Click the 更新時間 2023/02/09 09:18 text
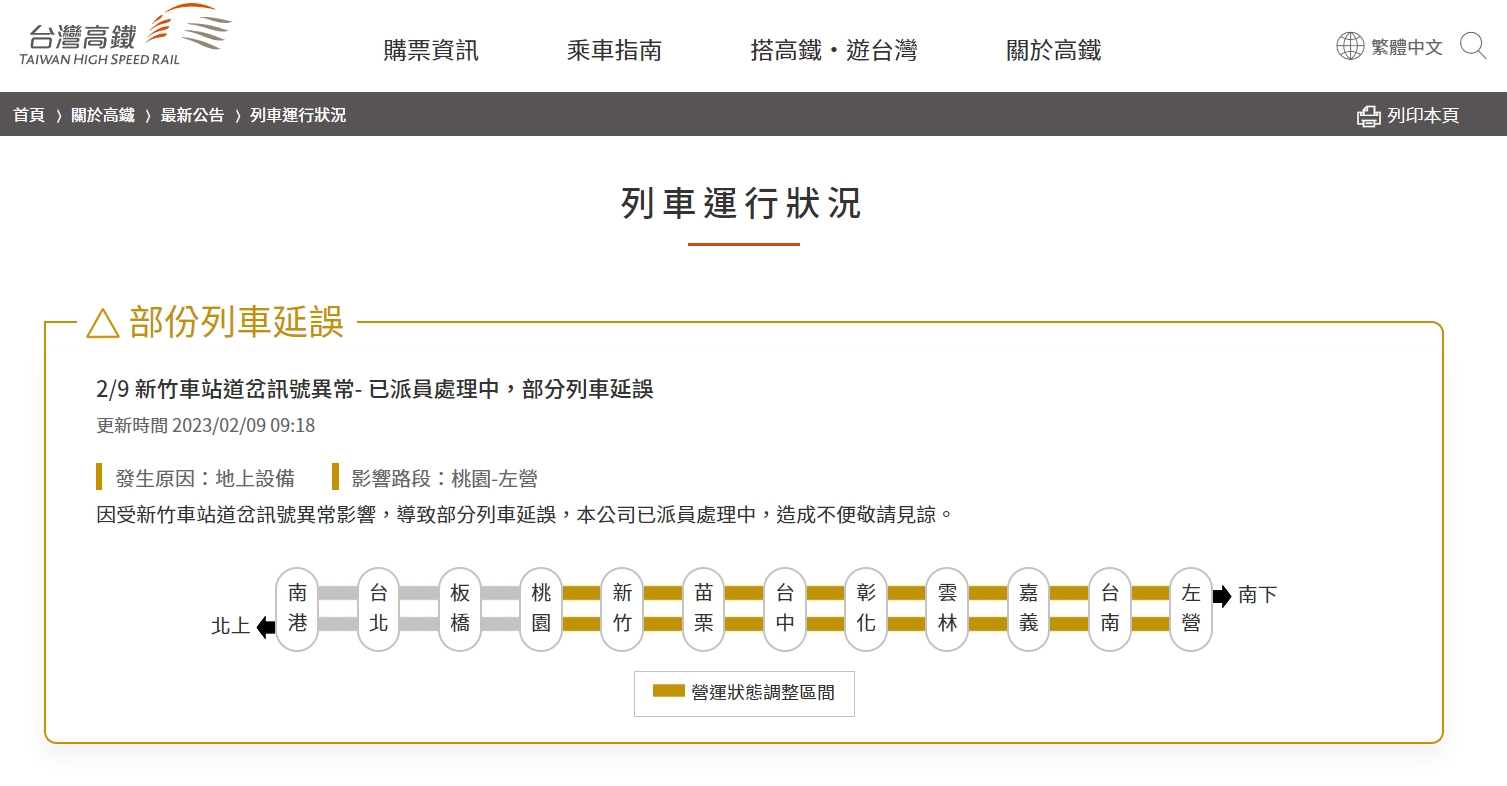1507x786 pixels. click(205, 426)
